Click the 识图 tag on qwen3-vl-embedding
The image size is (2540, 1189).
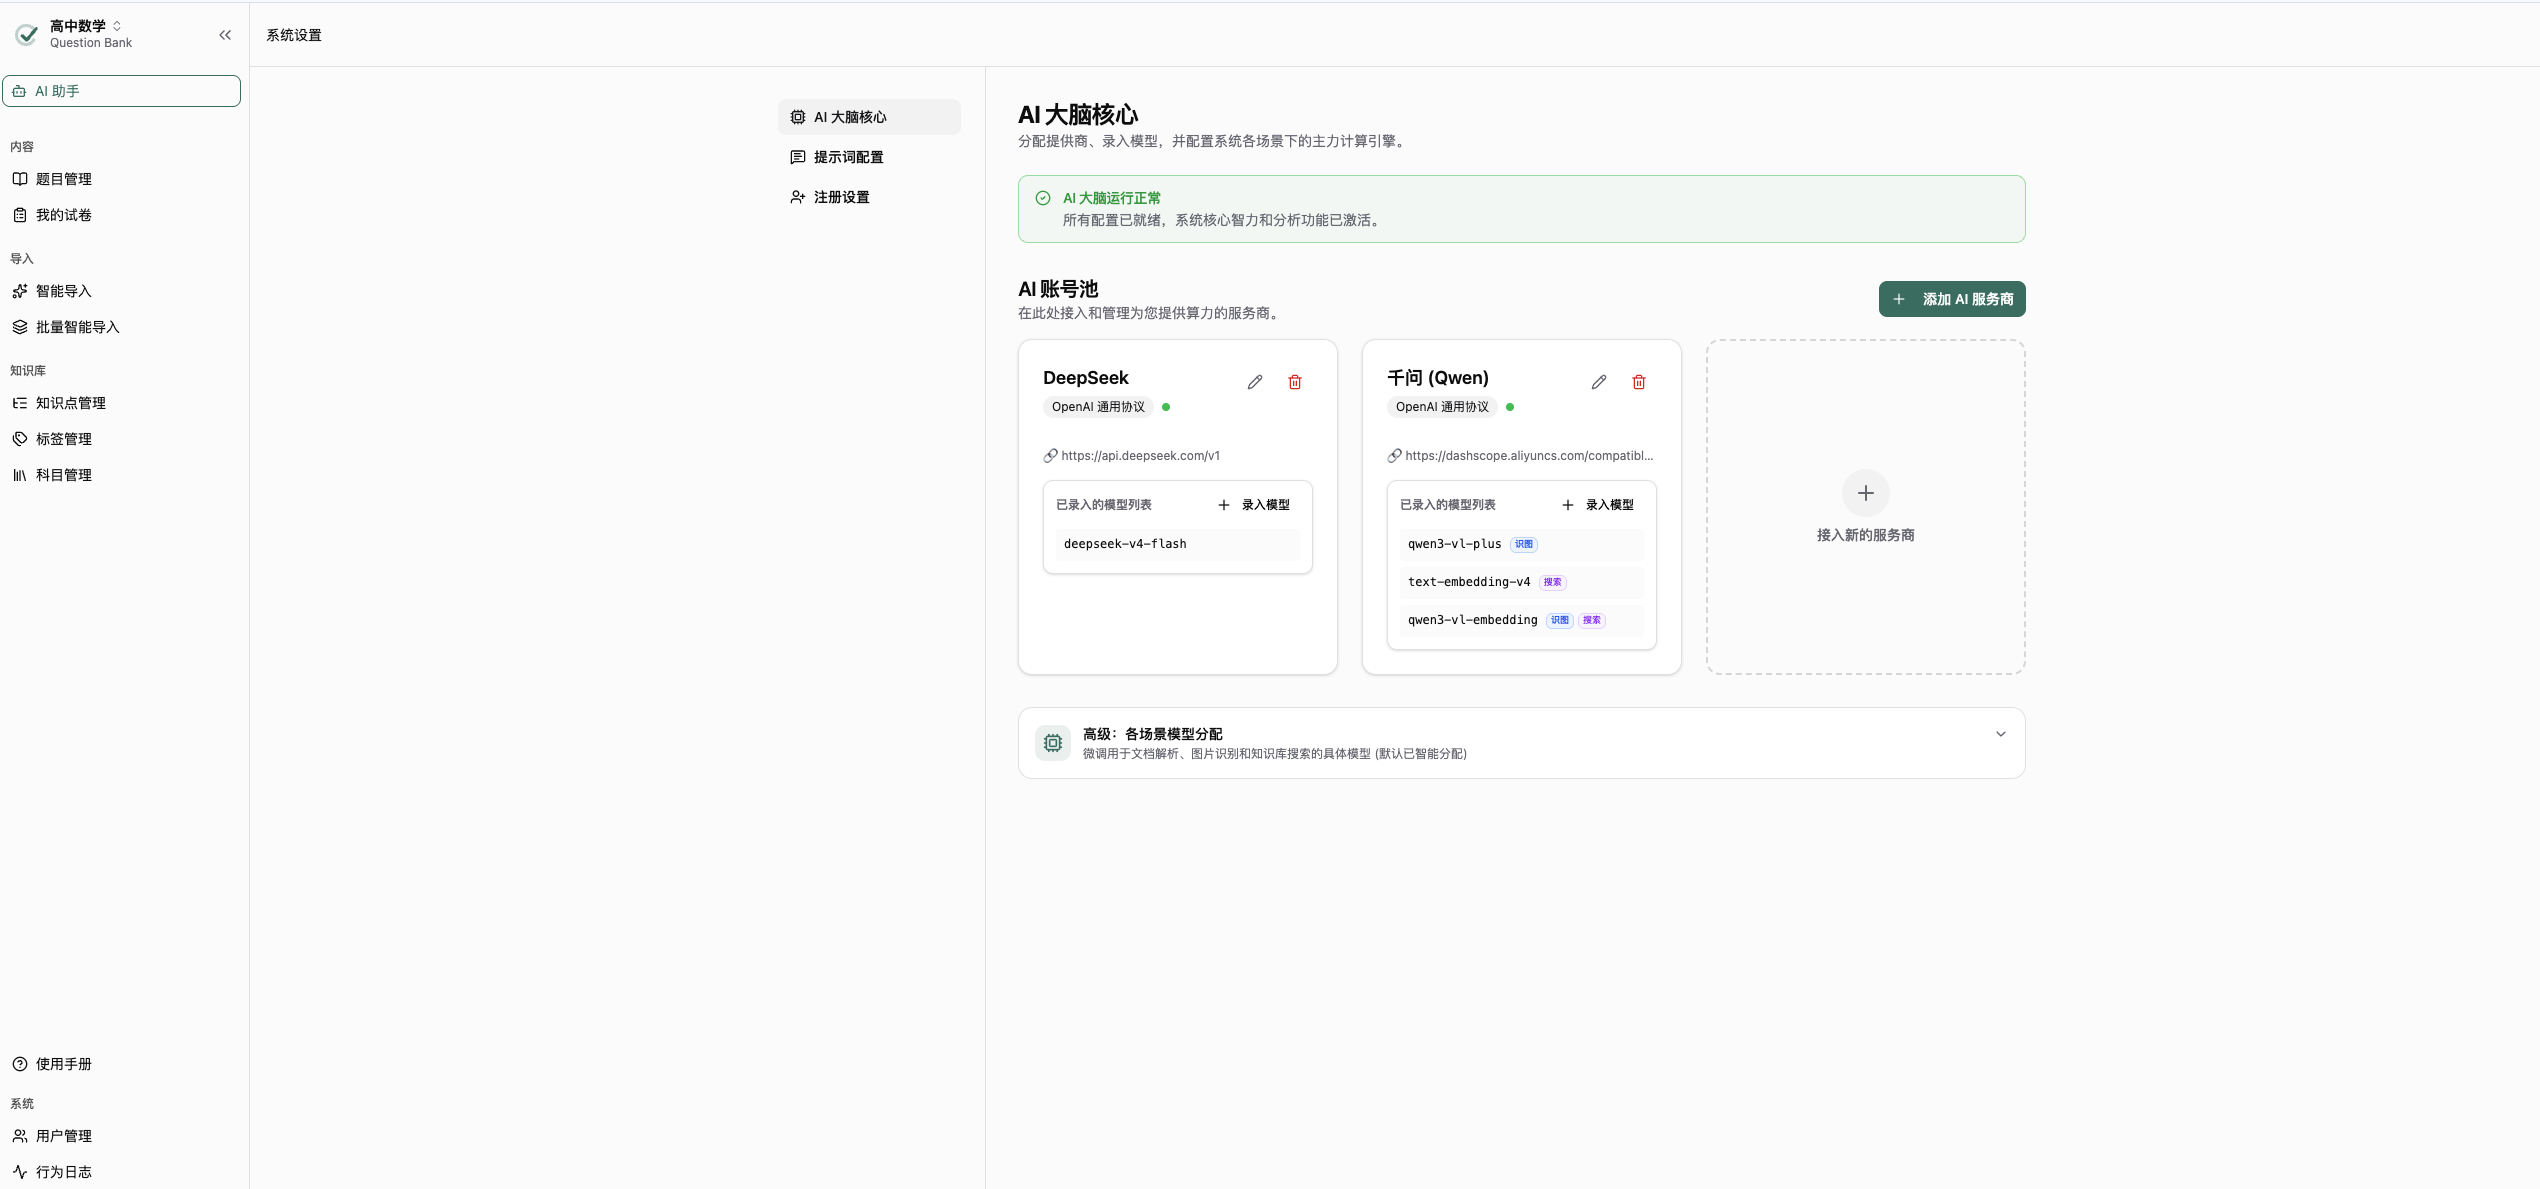[x=1560, y=620]
